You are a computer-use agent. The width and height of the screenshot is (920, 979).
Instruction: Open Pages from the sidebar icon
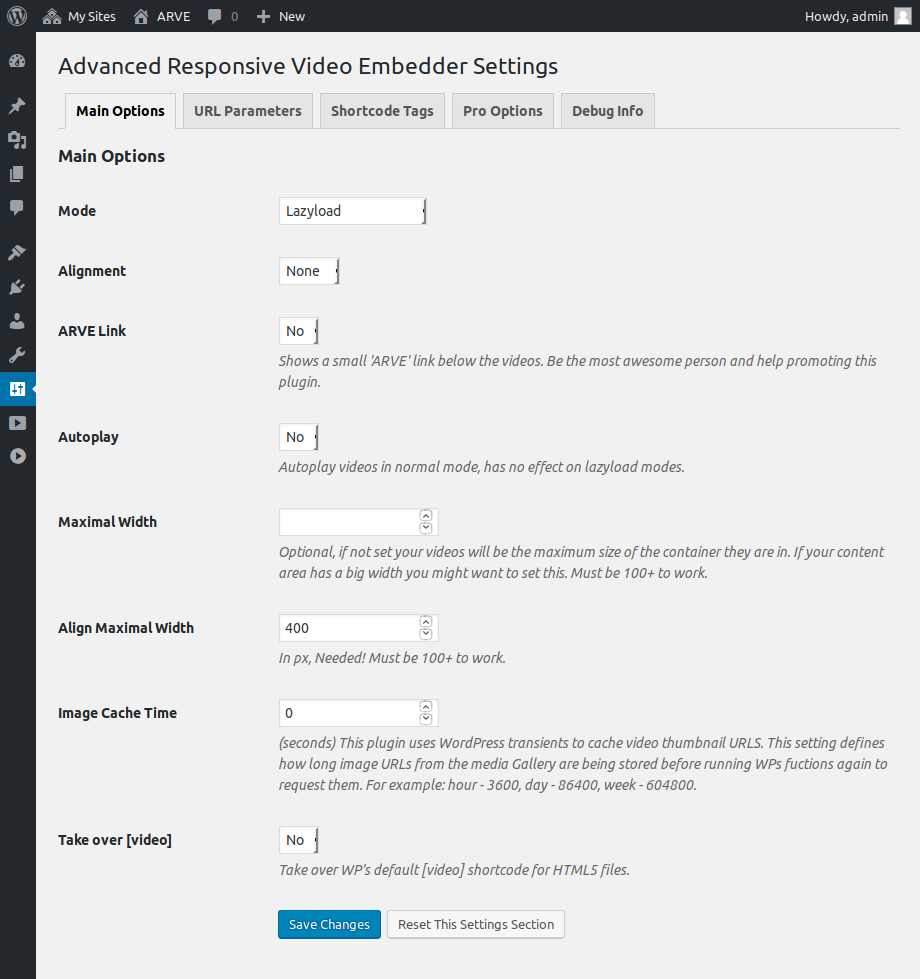tap(17, 174)
